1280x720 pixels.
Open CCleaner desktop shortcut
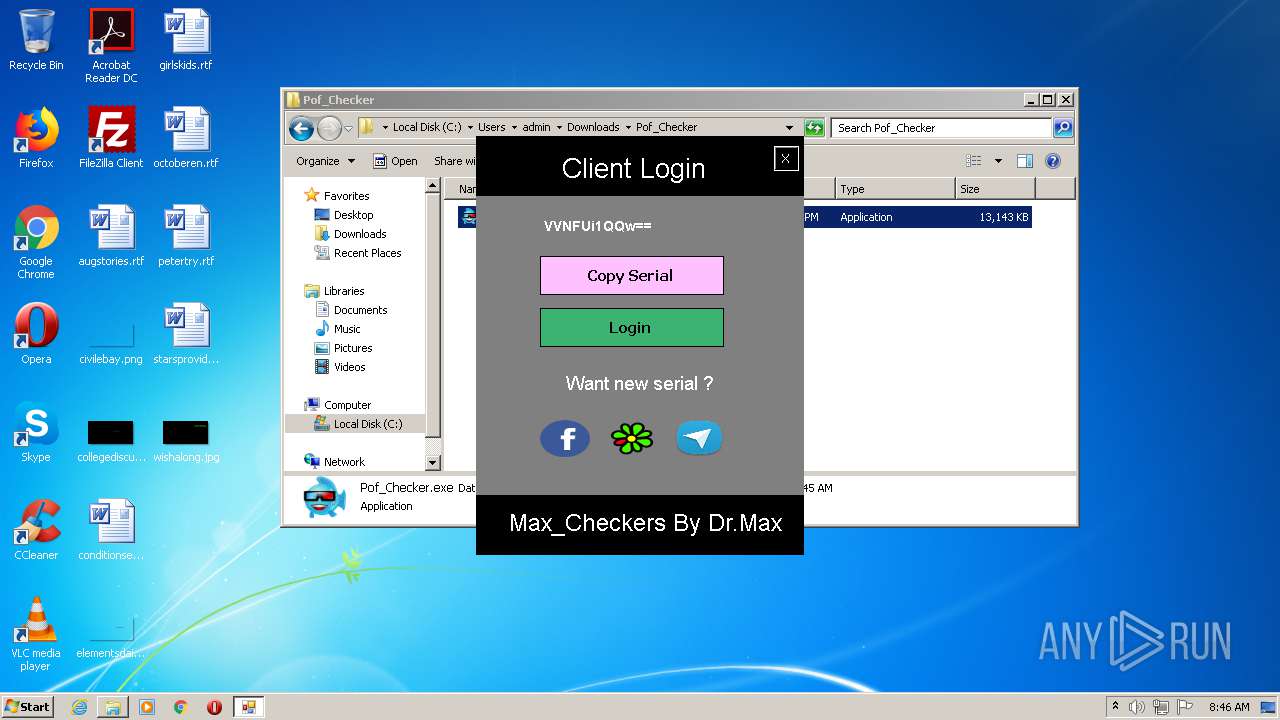click(x=36, y=530)
